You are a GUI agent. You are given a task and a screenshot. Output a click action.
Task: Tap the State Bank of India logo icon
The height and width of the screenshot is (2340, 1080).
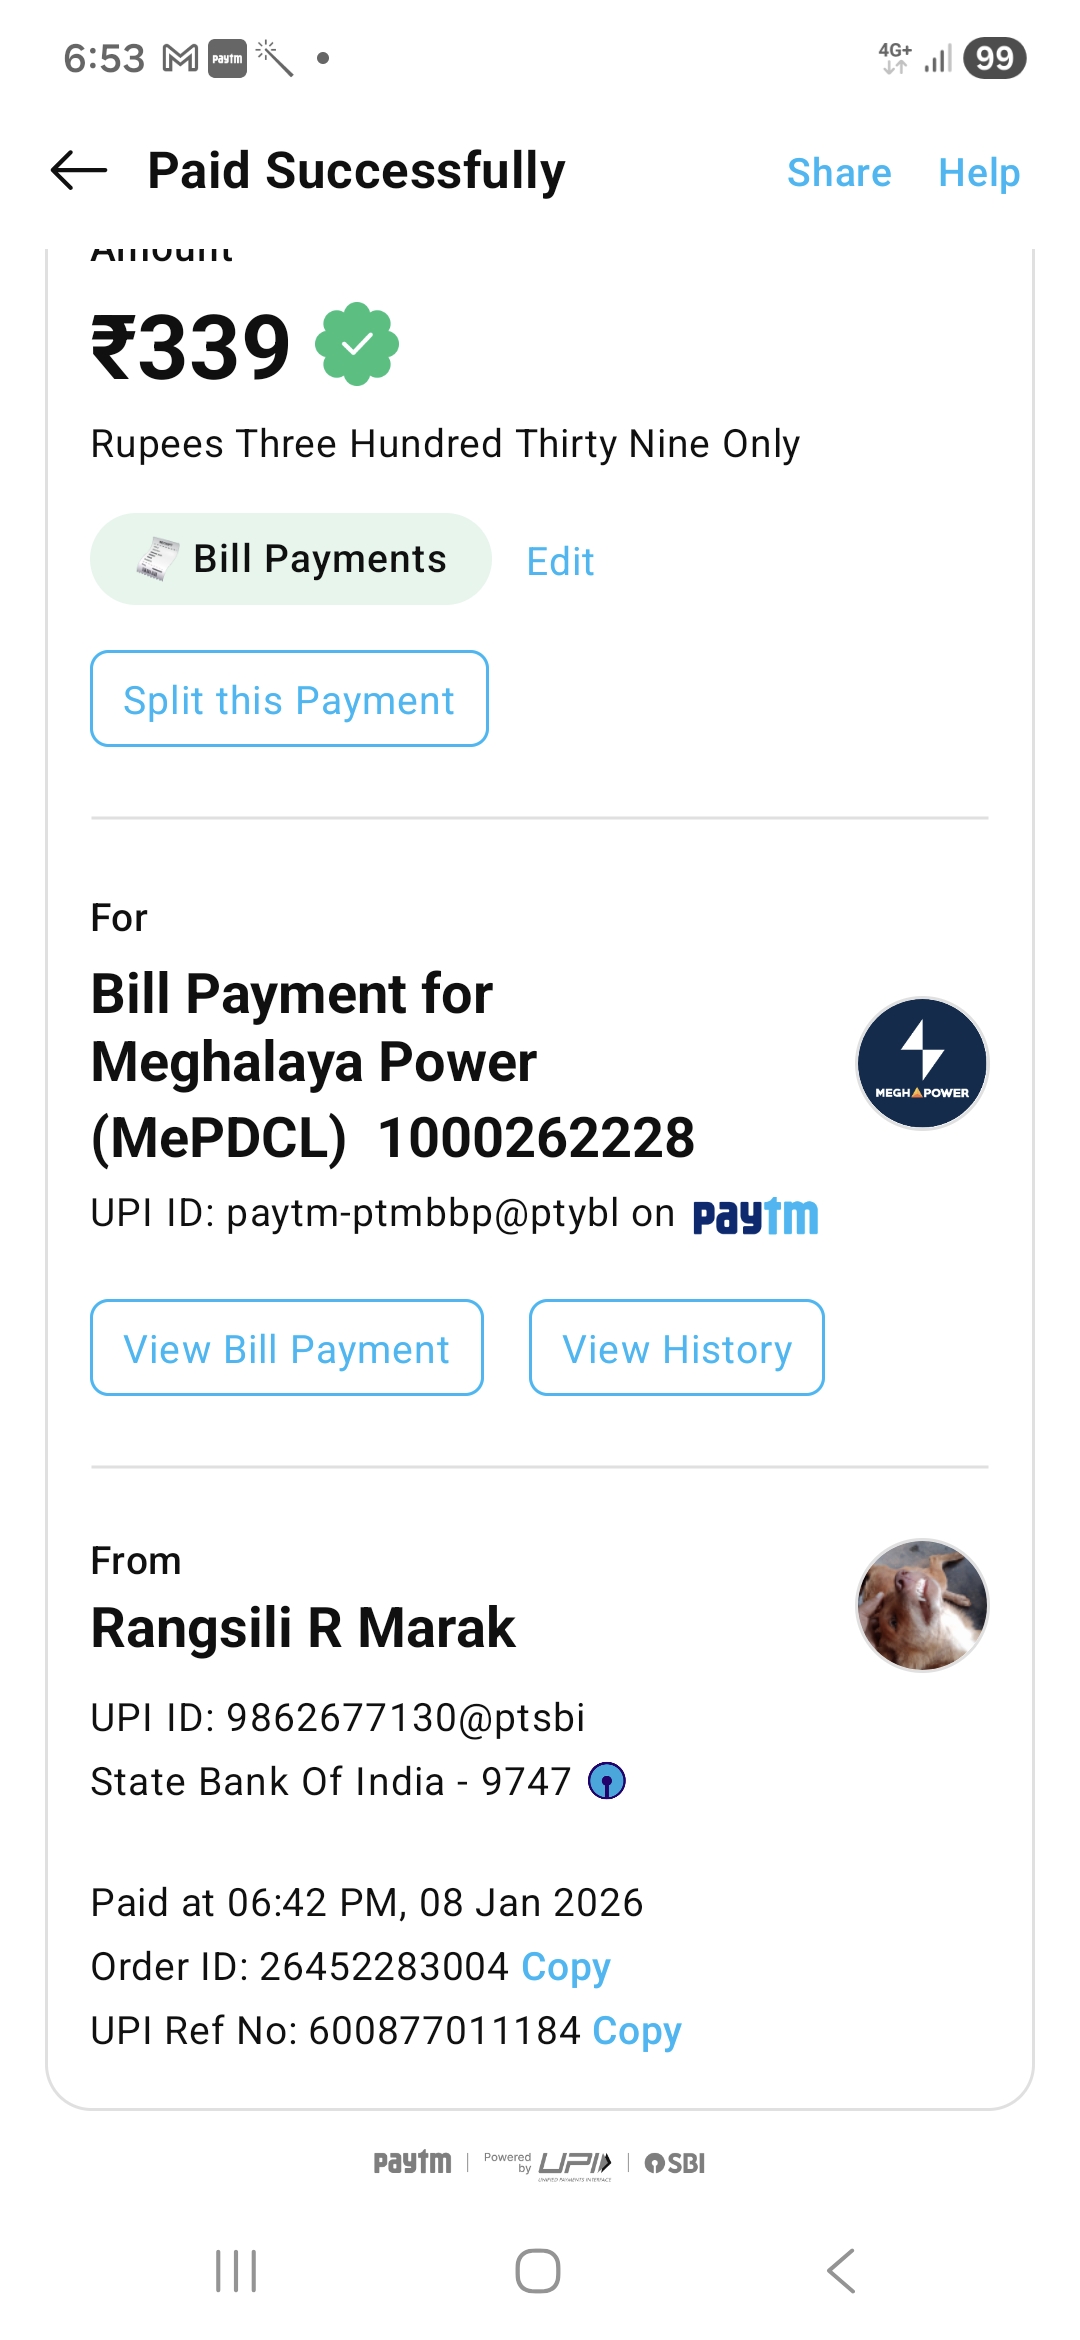click(x=607, y=1781)
